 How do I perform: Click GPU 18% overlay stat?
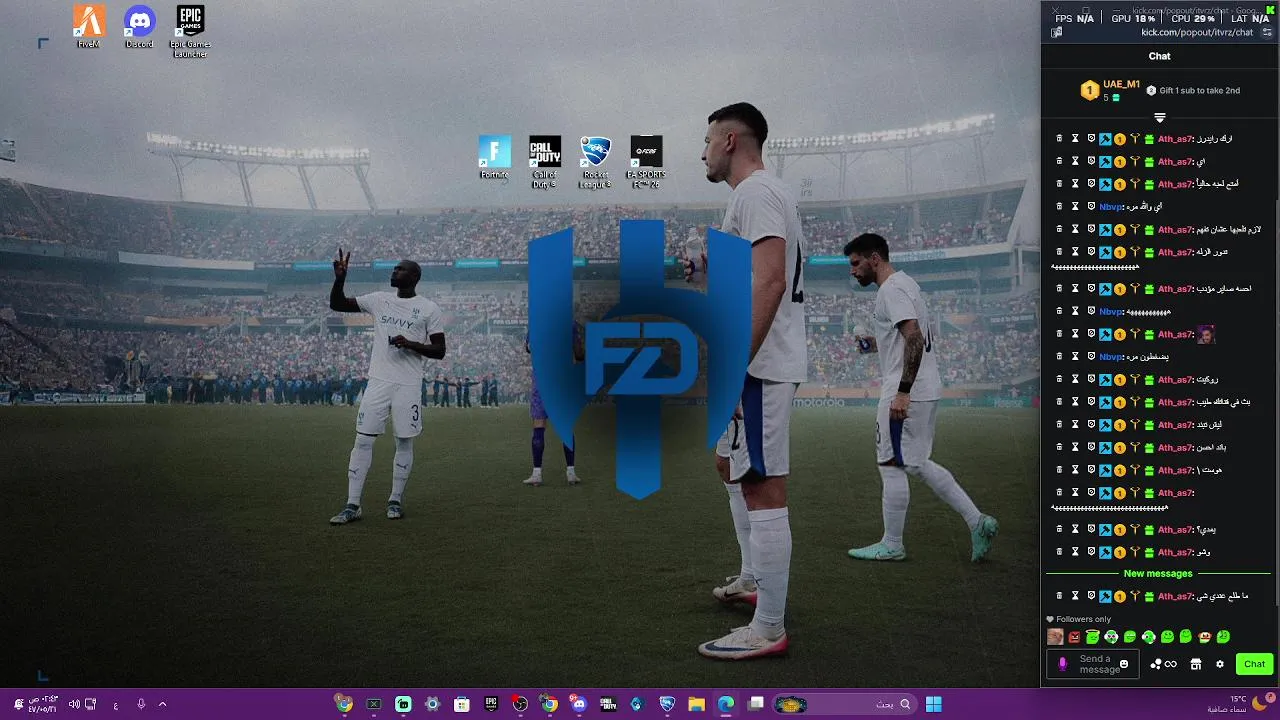[x=1133, y=18]
